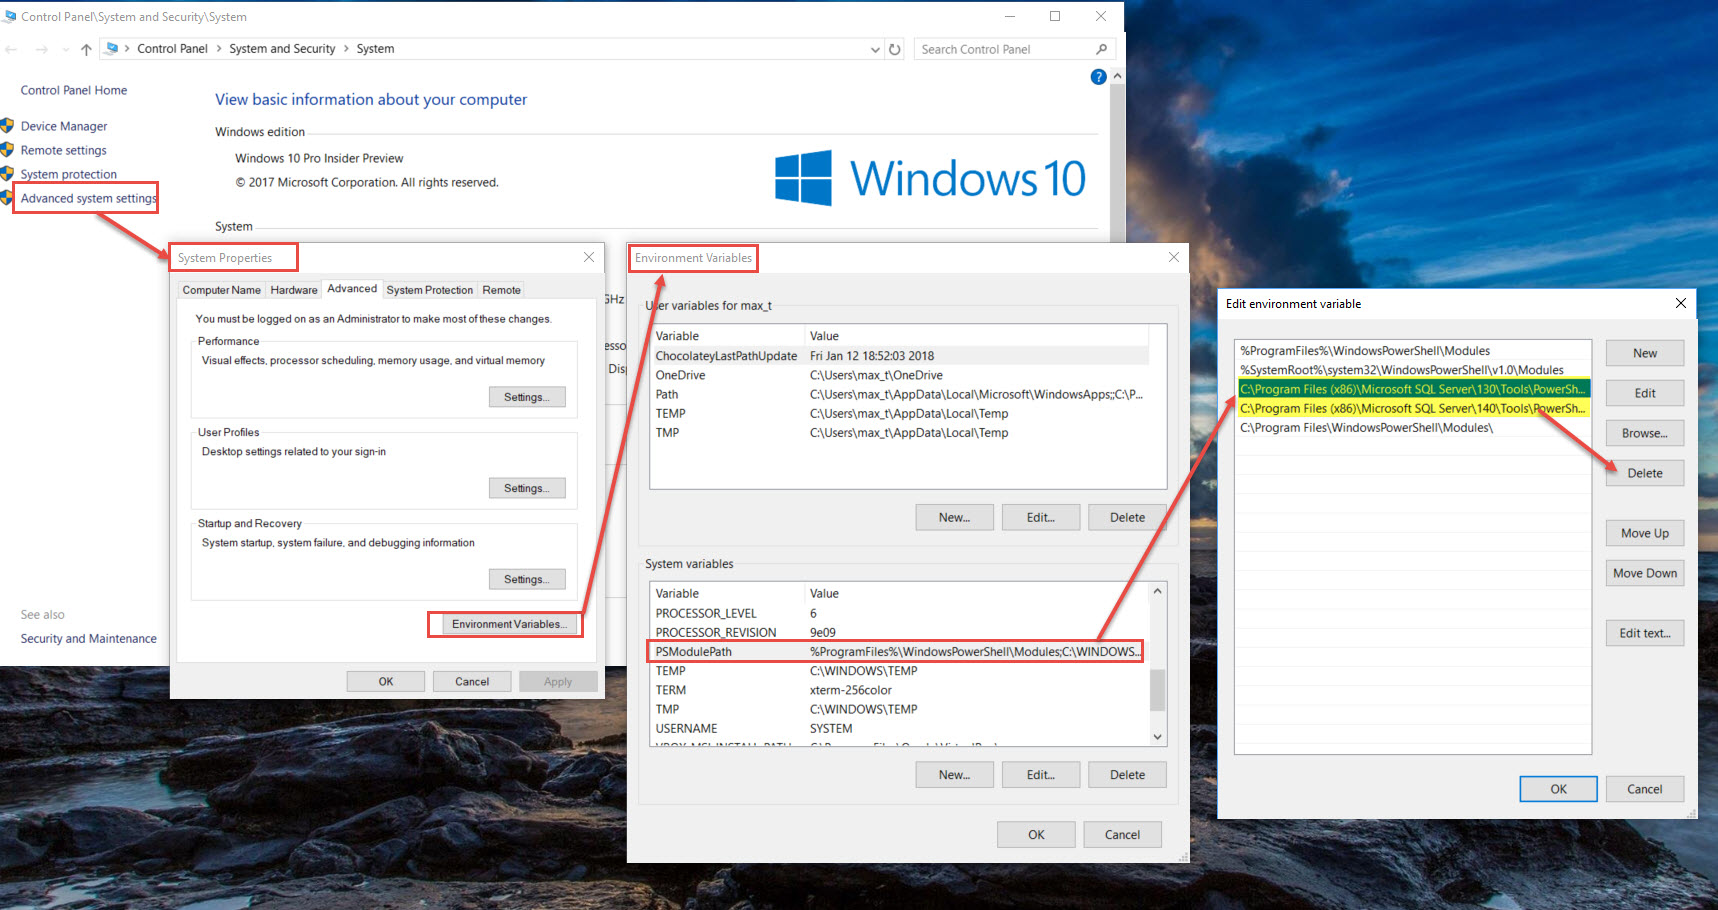The width and height of the screenshot is (1718, 910).
Task: Go to Control Panel Home
Action: pos(74,90)
